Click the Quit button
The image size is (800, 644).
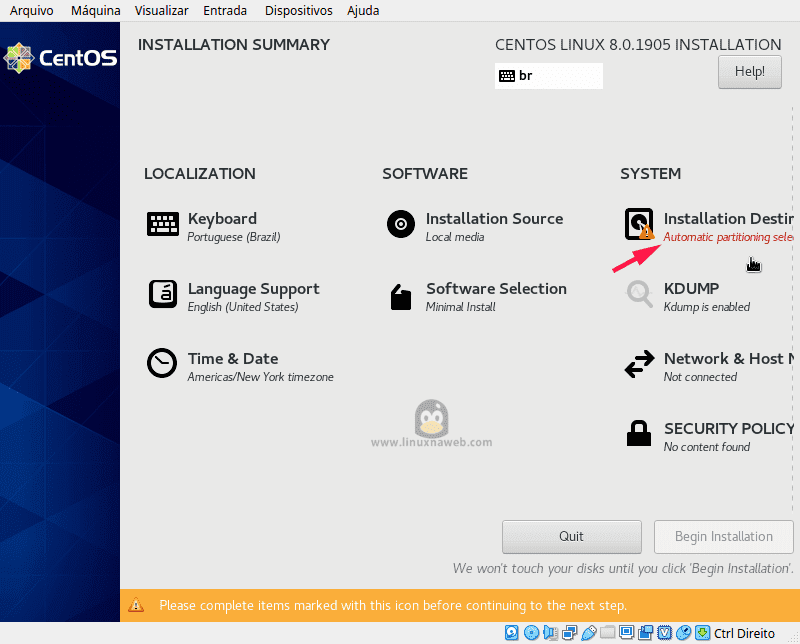(571, 536)
